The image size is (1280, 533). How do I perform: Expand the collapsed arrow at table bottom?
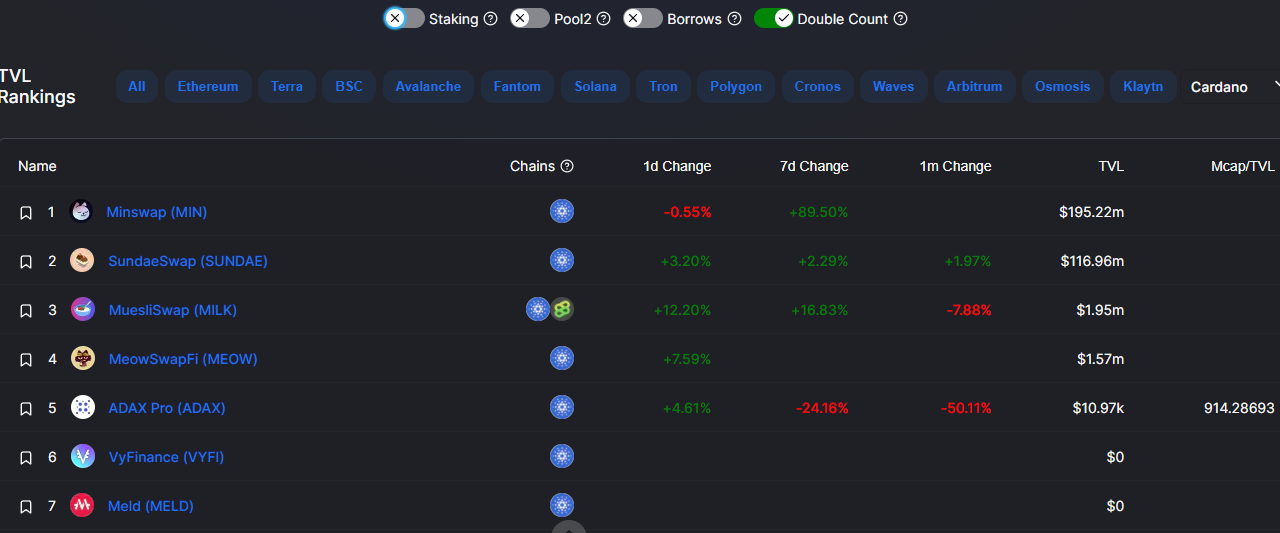[x=567, y=528]
